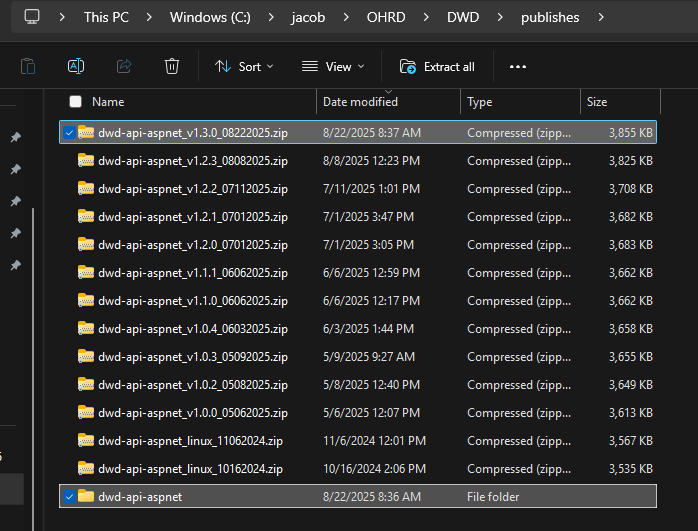The width and height of the screenshot is (698, 531).
Task: Click the navigation pane vertical scrollbar
Action: (x=32, y=369)
